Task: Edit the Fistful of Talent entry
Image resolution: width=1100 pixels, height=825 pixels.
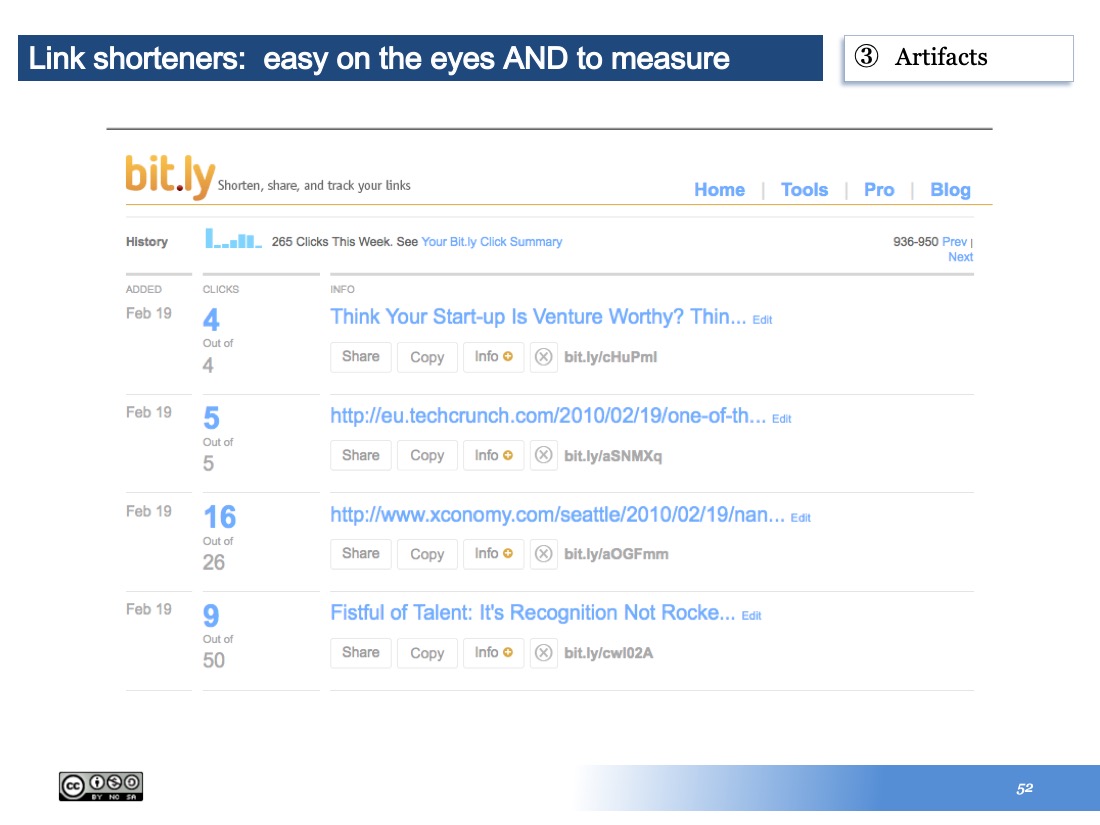Action: [751, 616]
